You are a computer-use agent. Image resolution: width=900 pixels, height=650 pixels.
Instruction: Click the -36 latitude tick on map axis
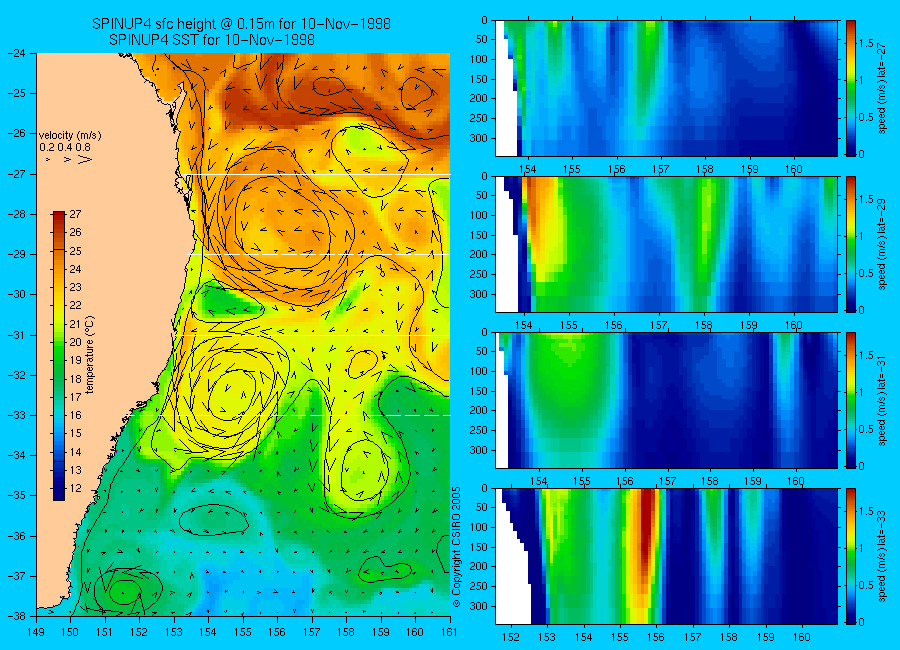click(16, 536)
